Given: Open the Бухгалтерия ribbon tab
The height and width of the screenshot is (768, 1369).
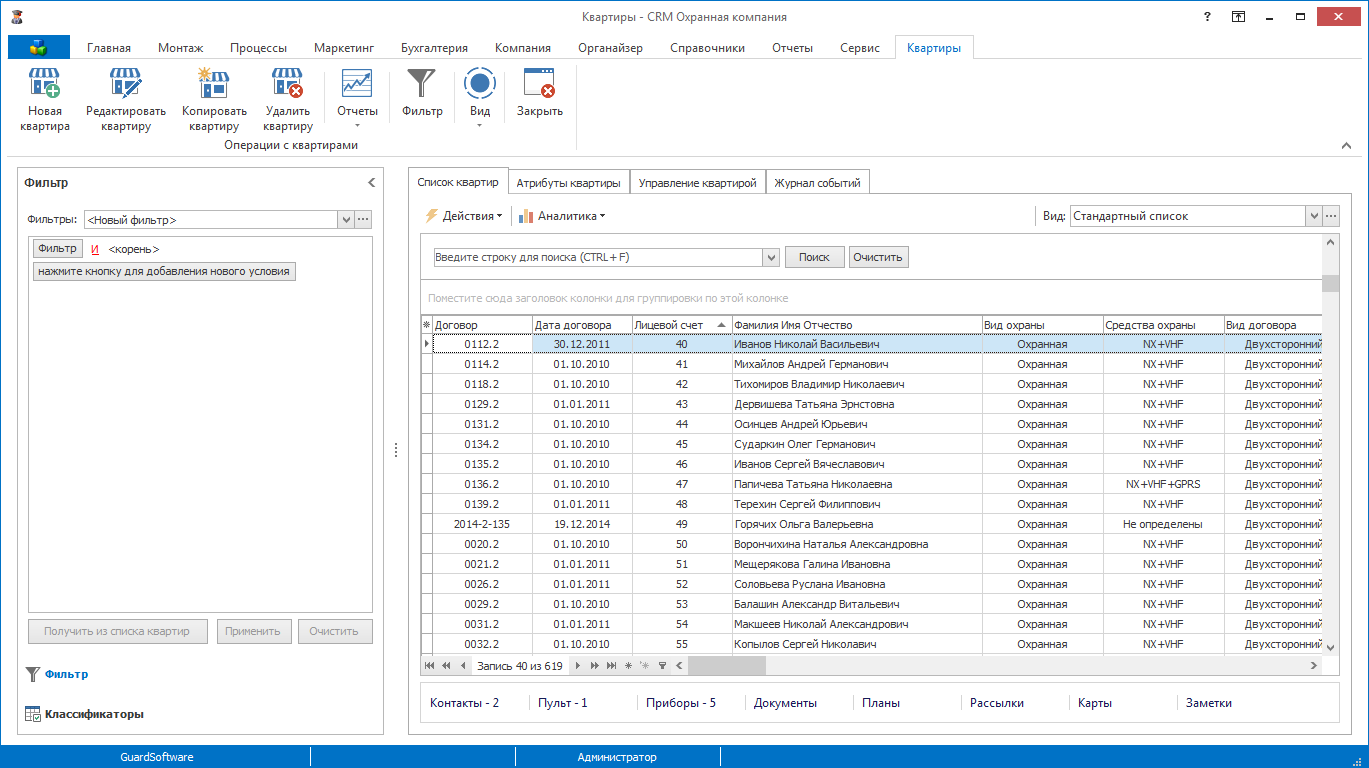Looking at the screenshot, I should [x=434, y=47].
